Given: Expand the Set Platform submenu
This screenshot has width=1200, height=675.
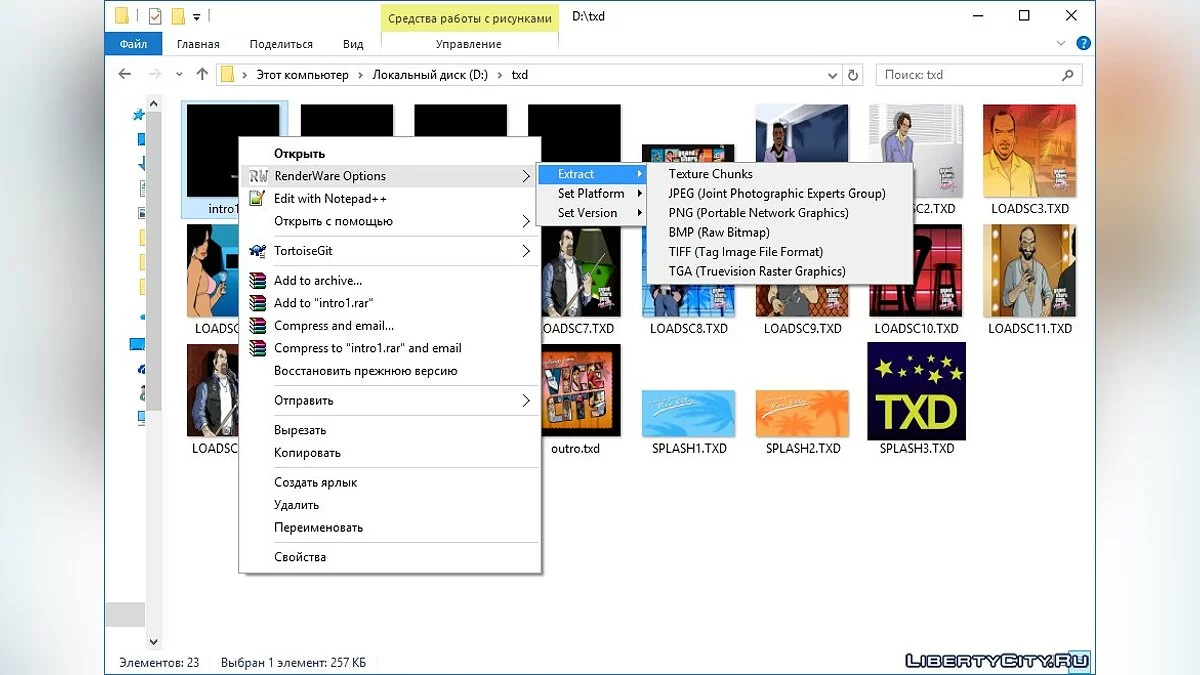Looking at the screenshot, I should coord(592,193).
